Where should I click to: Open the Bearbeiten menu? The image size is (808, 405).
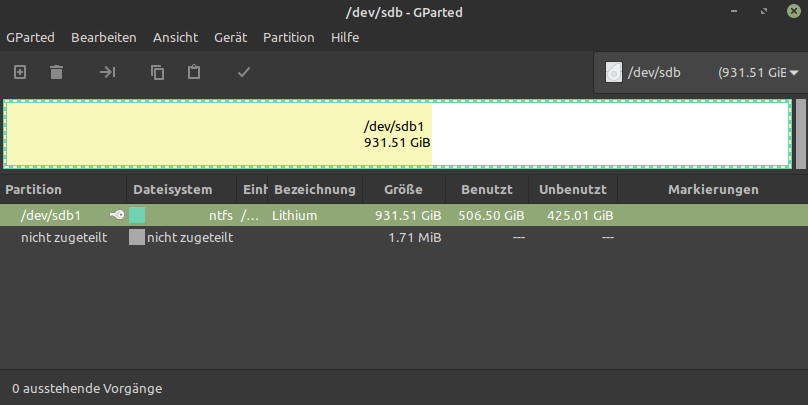(x=103, y=37)
